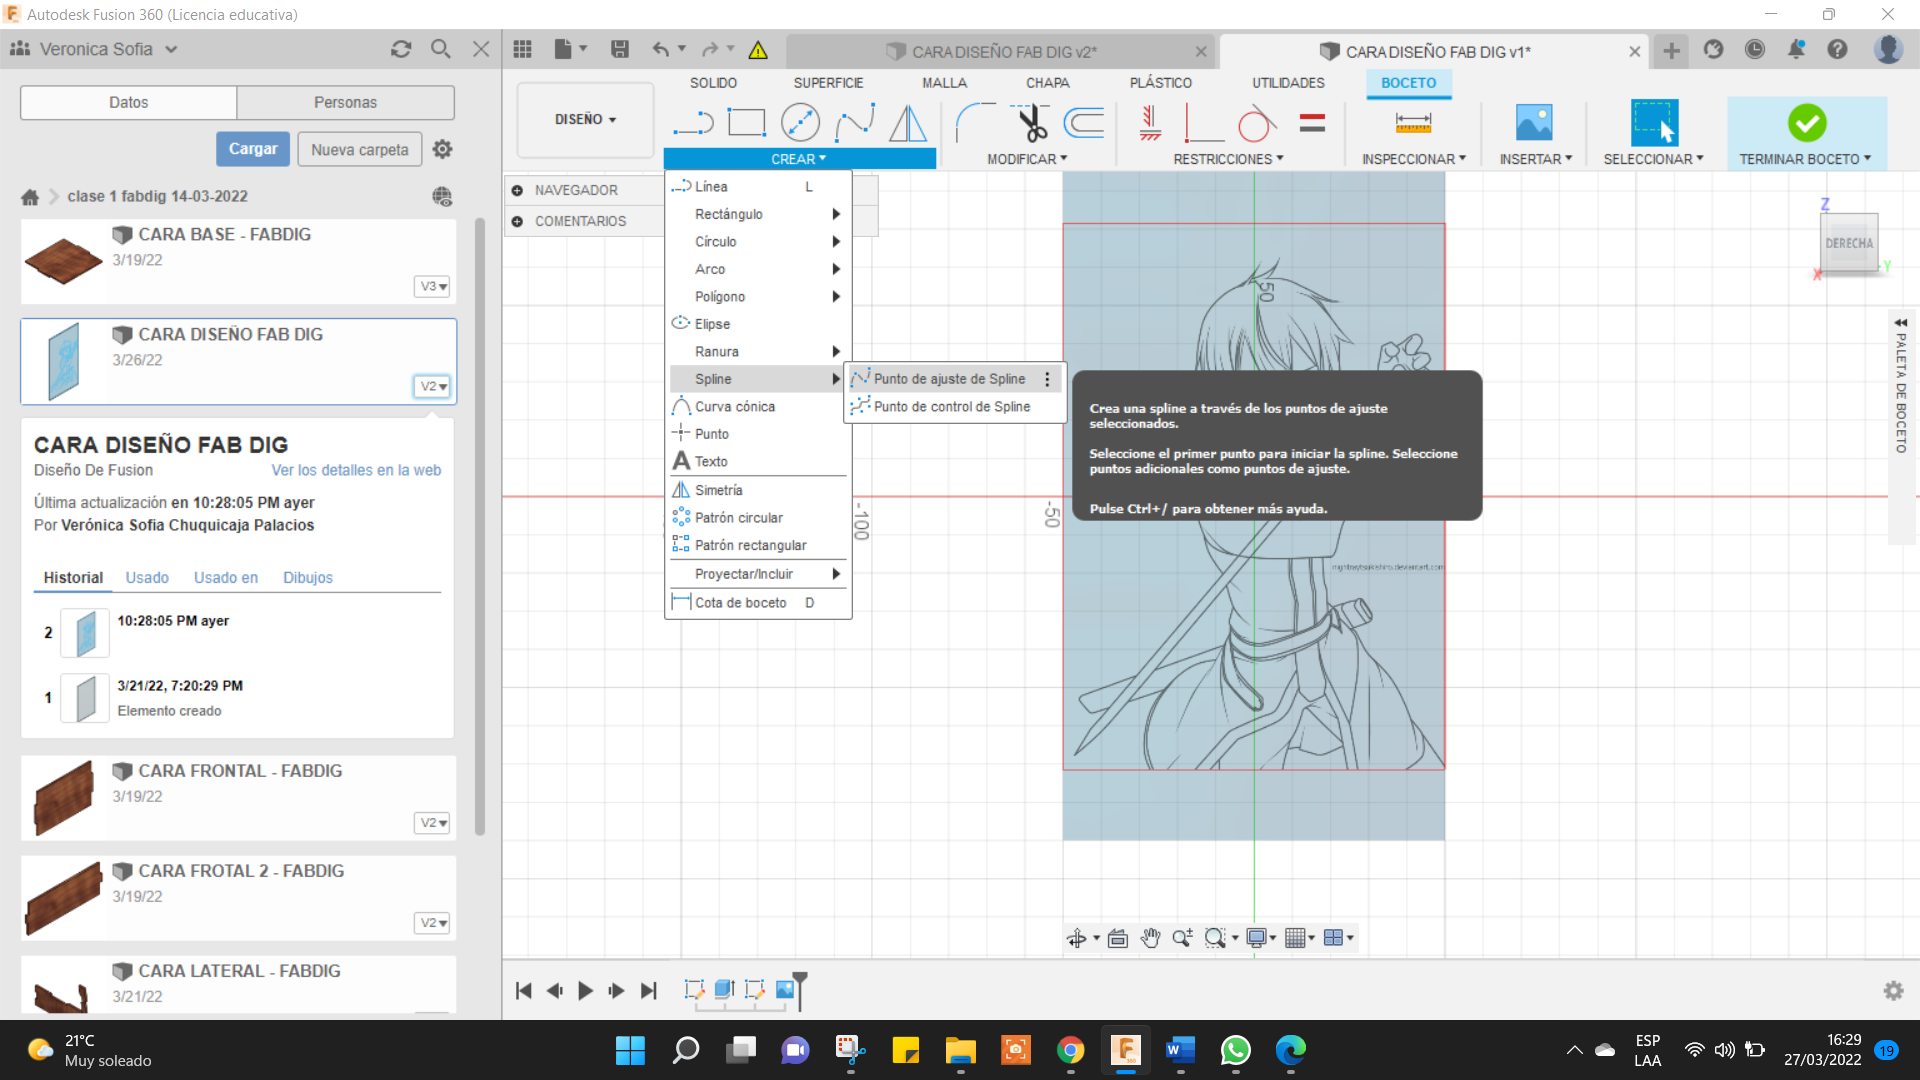1920x1080 pixels.
Task: Choose Punto de control de Spline
Action: click(951, 407)
